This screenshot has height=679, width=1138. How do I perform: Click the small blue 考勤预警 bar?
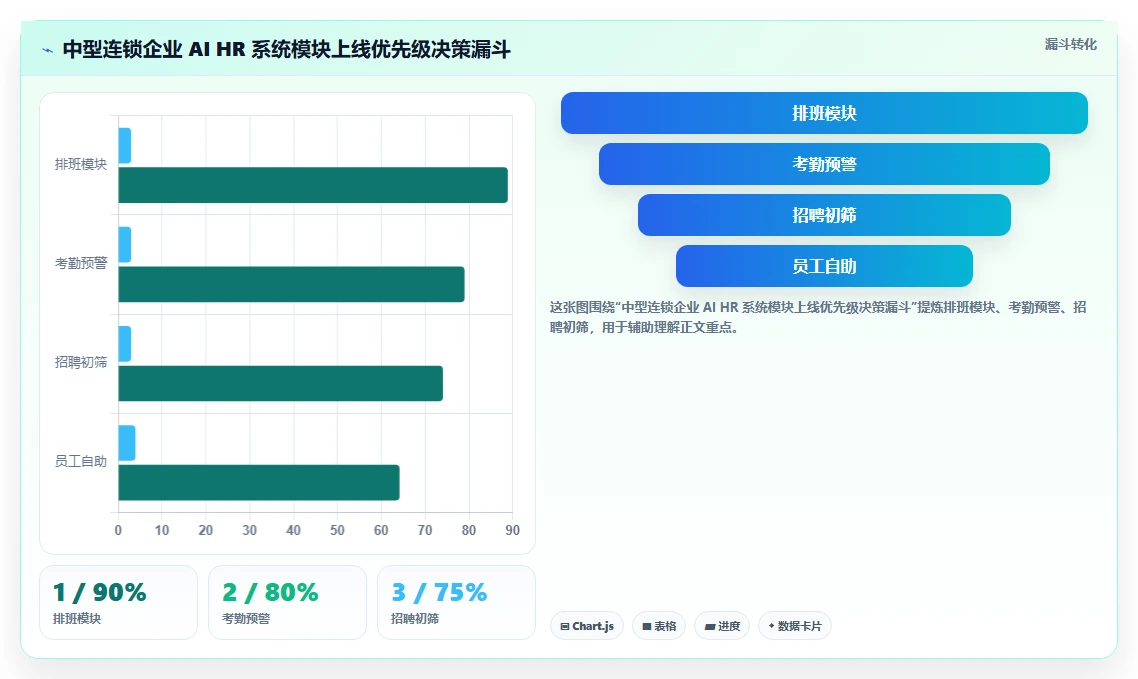pos(125,244)
